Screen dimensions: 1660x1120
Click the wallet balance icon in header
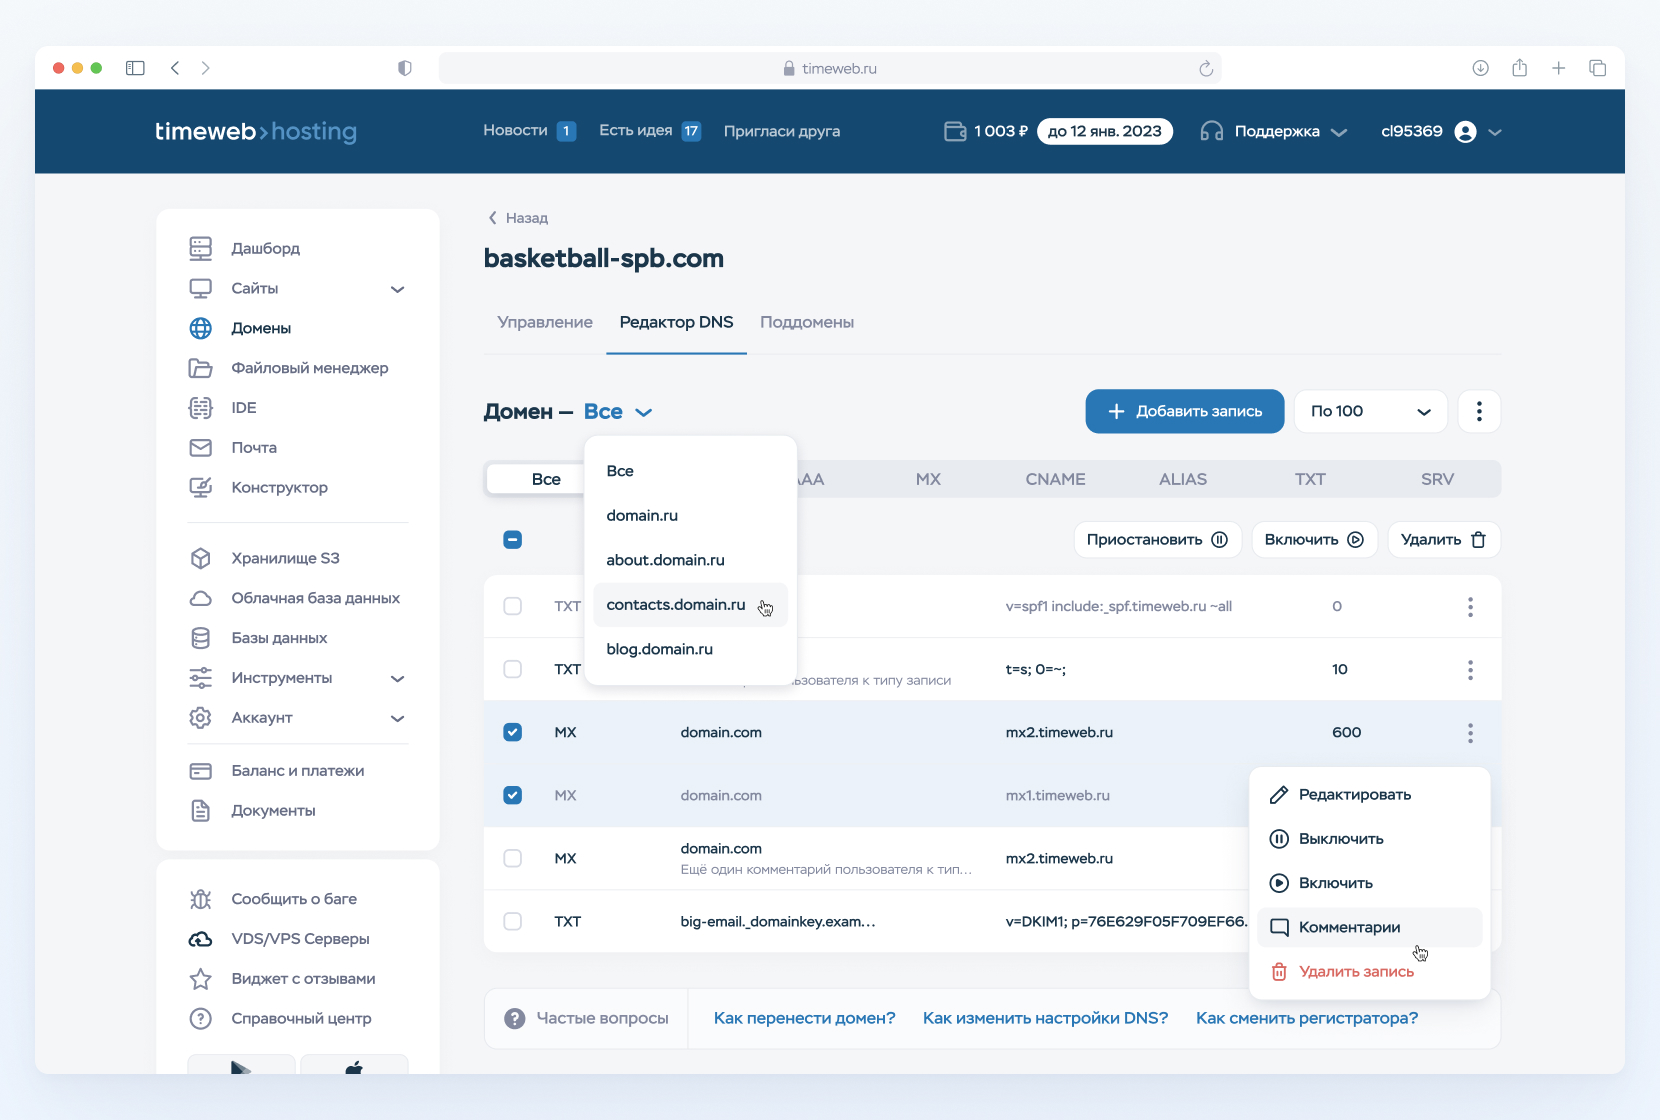[x=955, y=131]
